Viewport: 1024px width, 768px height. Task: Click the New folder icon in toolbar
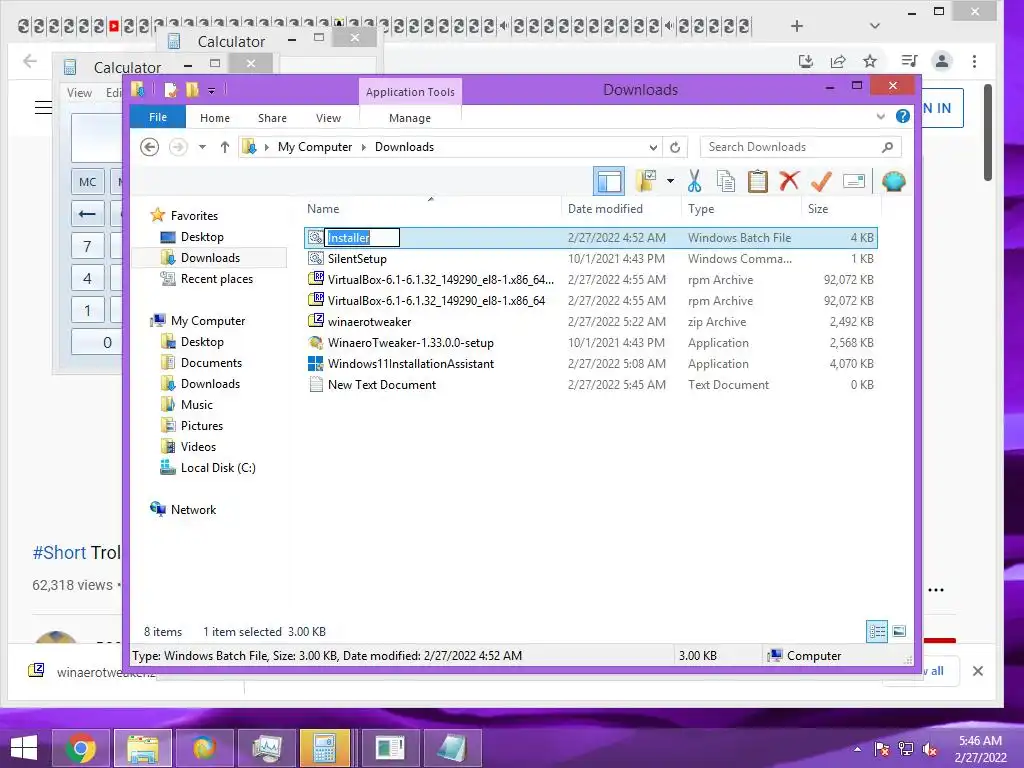point(646,181)
